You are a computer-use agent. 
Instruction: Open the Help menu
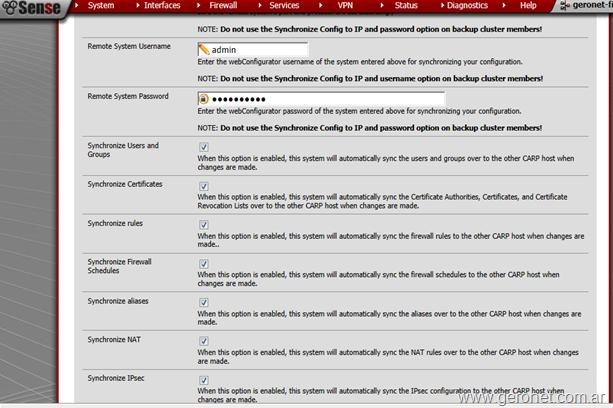528,5
